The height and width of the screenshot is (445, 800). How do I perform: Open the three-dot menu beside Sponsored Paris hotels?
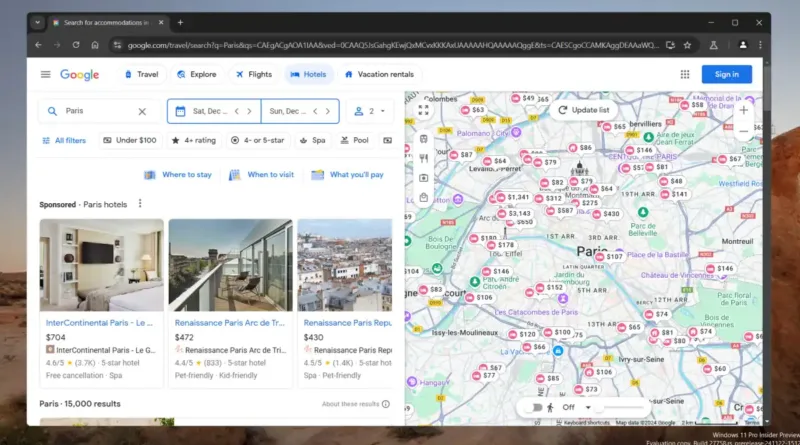[x=140, y=204]
